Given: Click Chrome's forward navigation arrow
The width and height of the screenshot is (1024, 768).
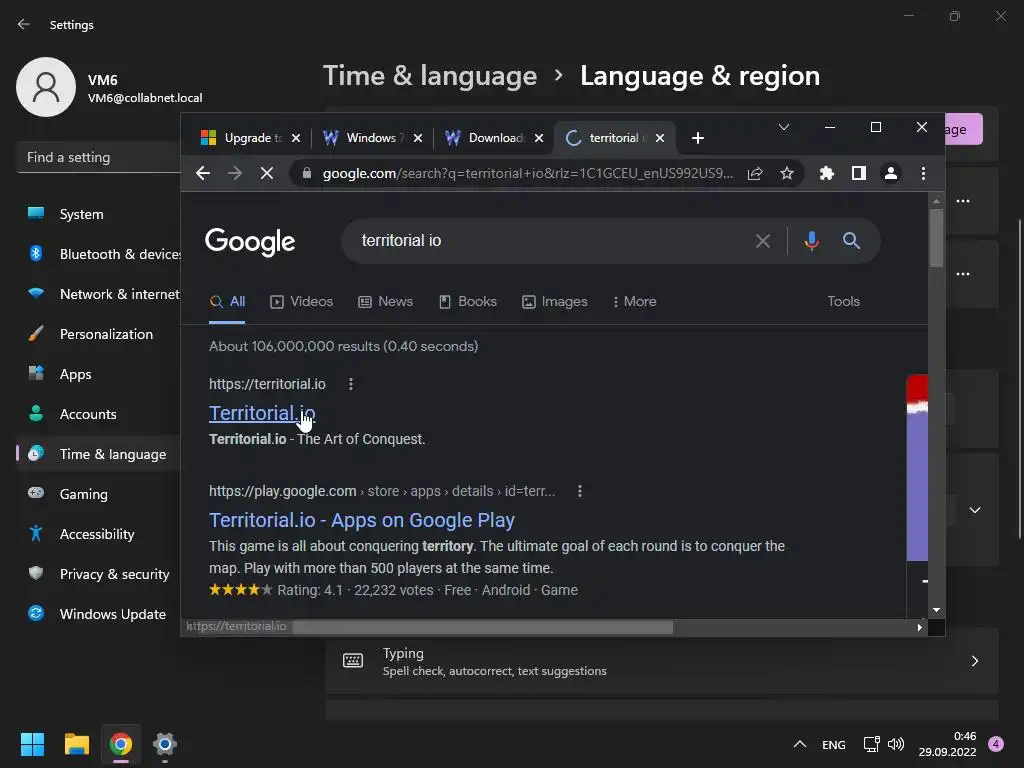Looking at the screenshot, I should 234,173.
